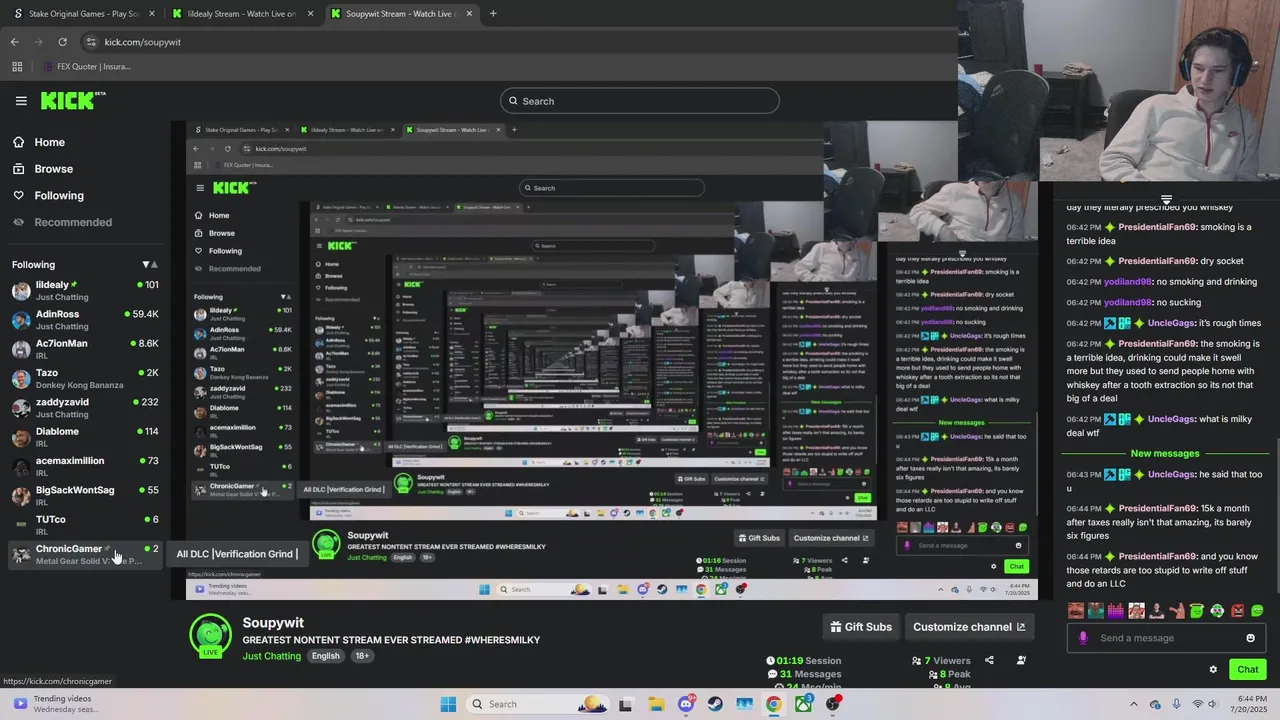This screenshot has width=1280, height=720.
Task: Focus the Kick search box
Action: [x=640, y=101]
